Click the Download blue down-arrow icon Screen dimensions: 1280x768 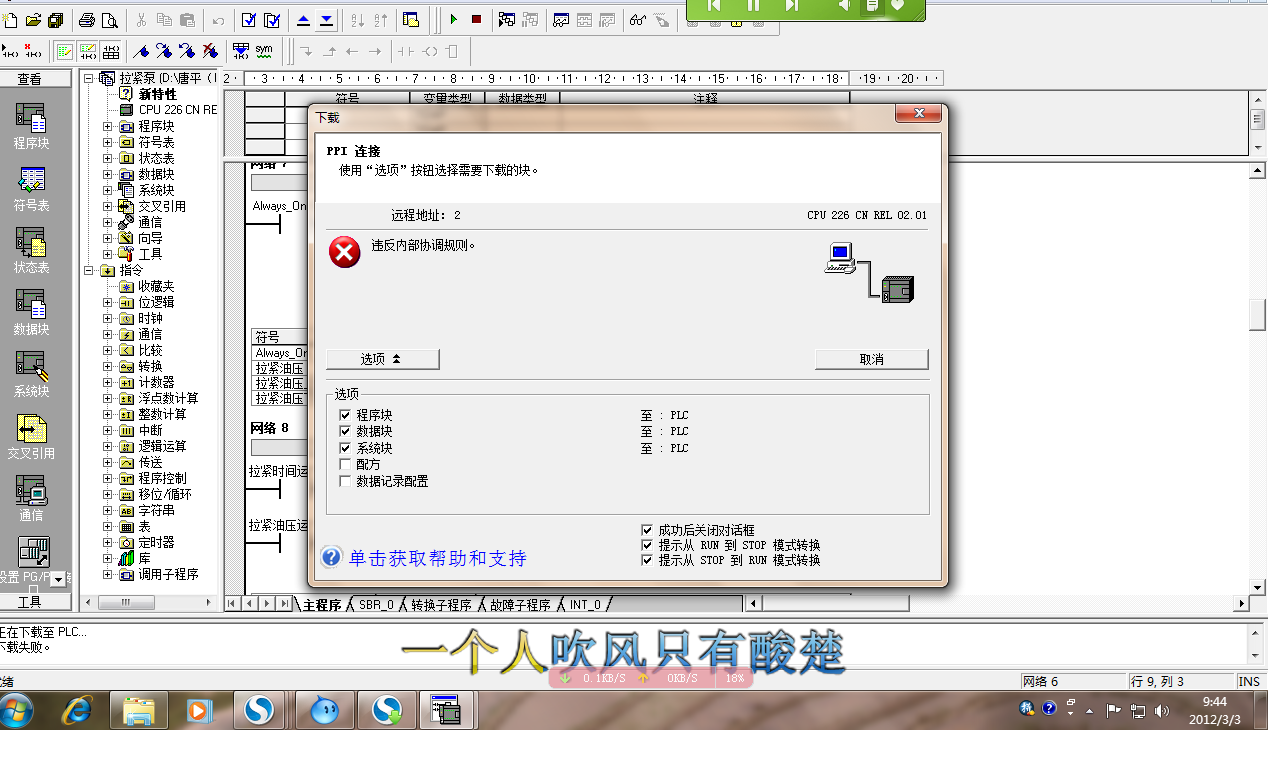[x=326, y=20]
